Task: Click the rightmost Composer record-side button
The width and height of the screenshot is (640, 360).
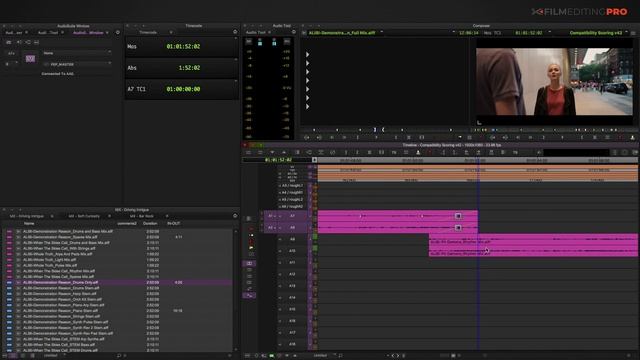Action: (x=632, y=138)
